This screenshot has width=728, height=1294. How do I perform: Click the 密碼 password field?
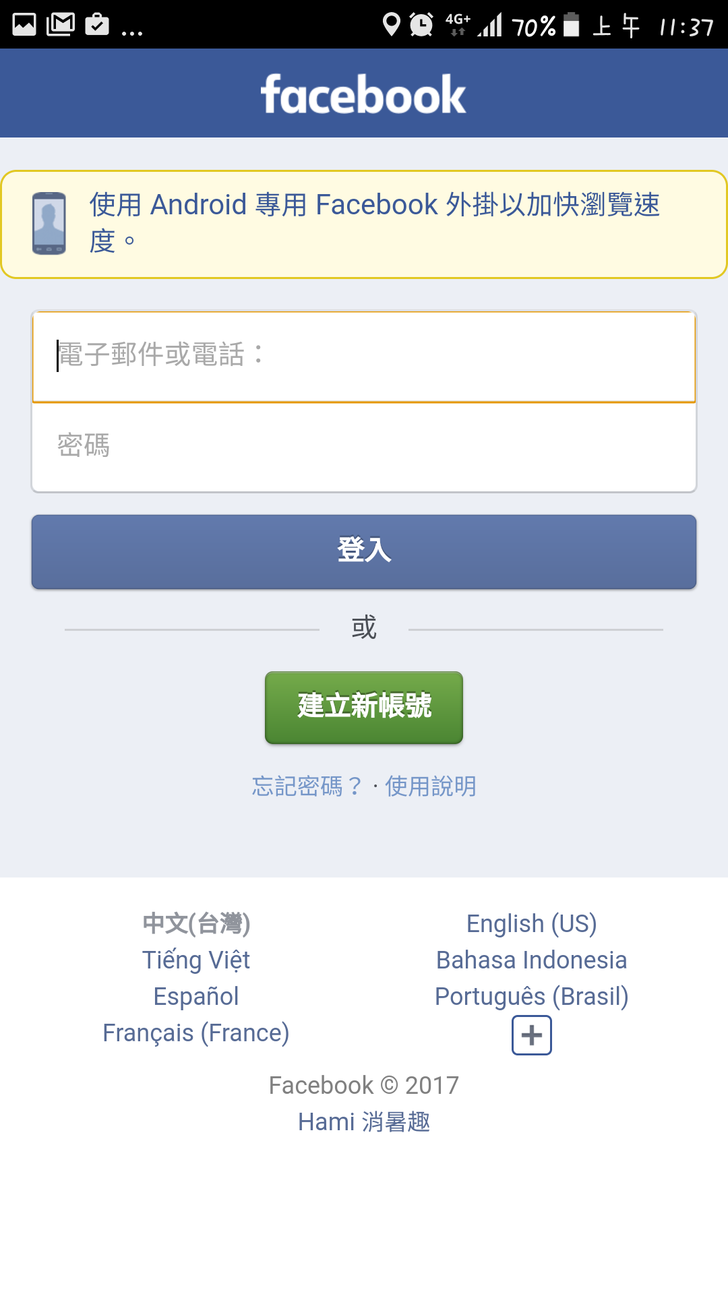(364, 446)
